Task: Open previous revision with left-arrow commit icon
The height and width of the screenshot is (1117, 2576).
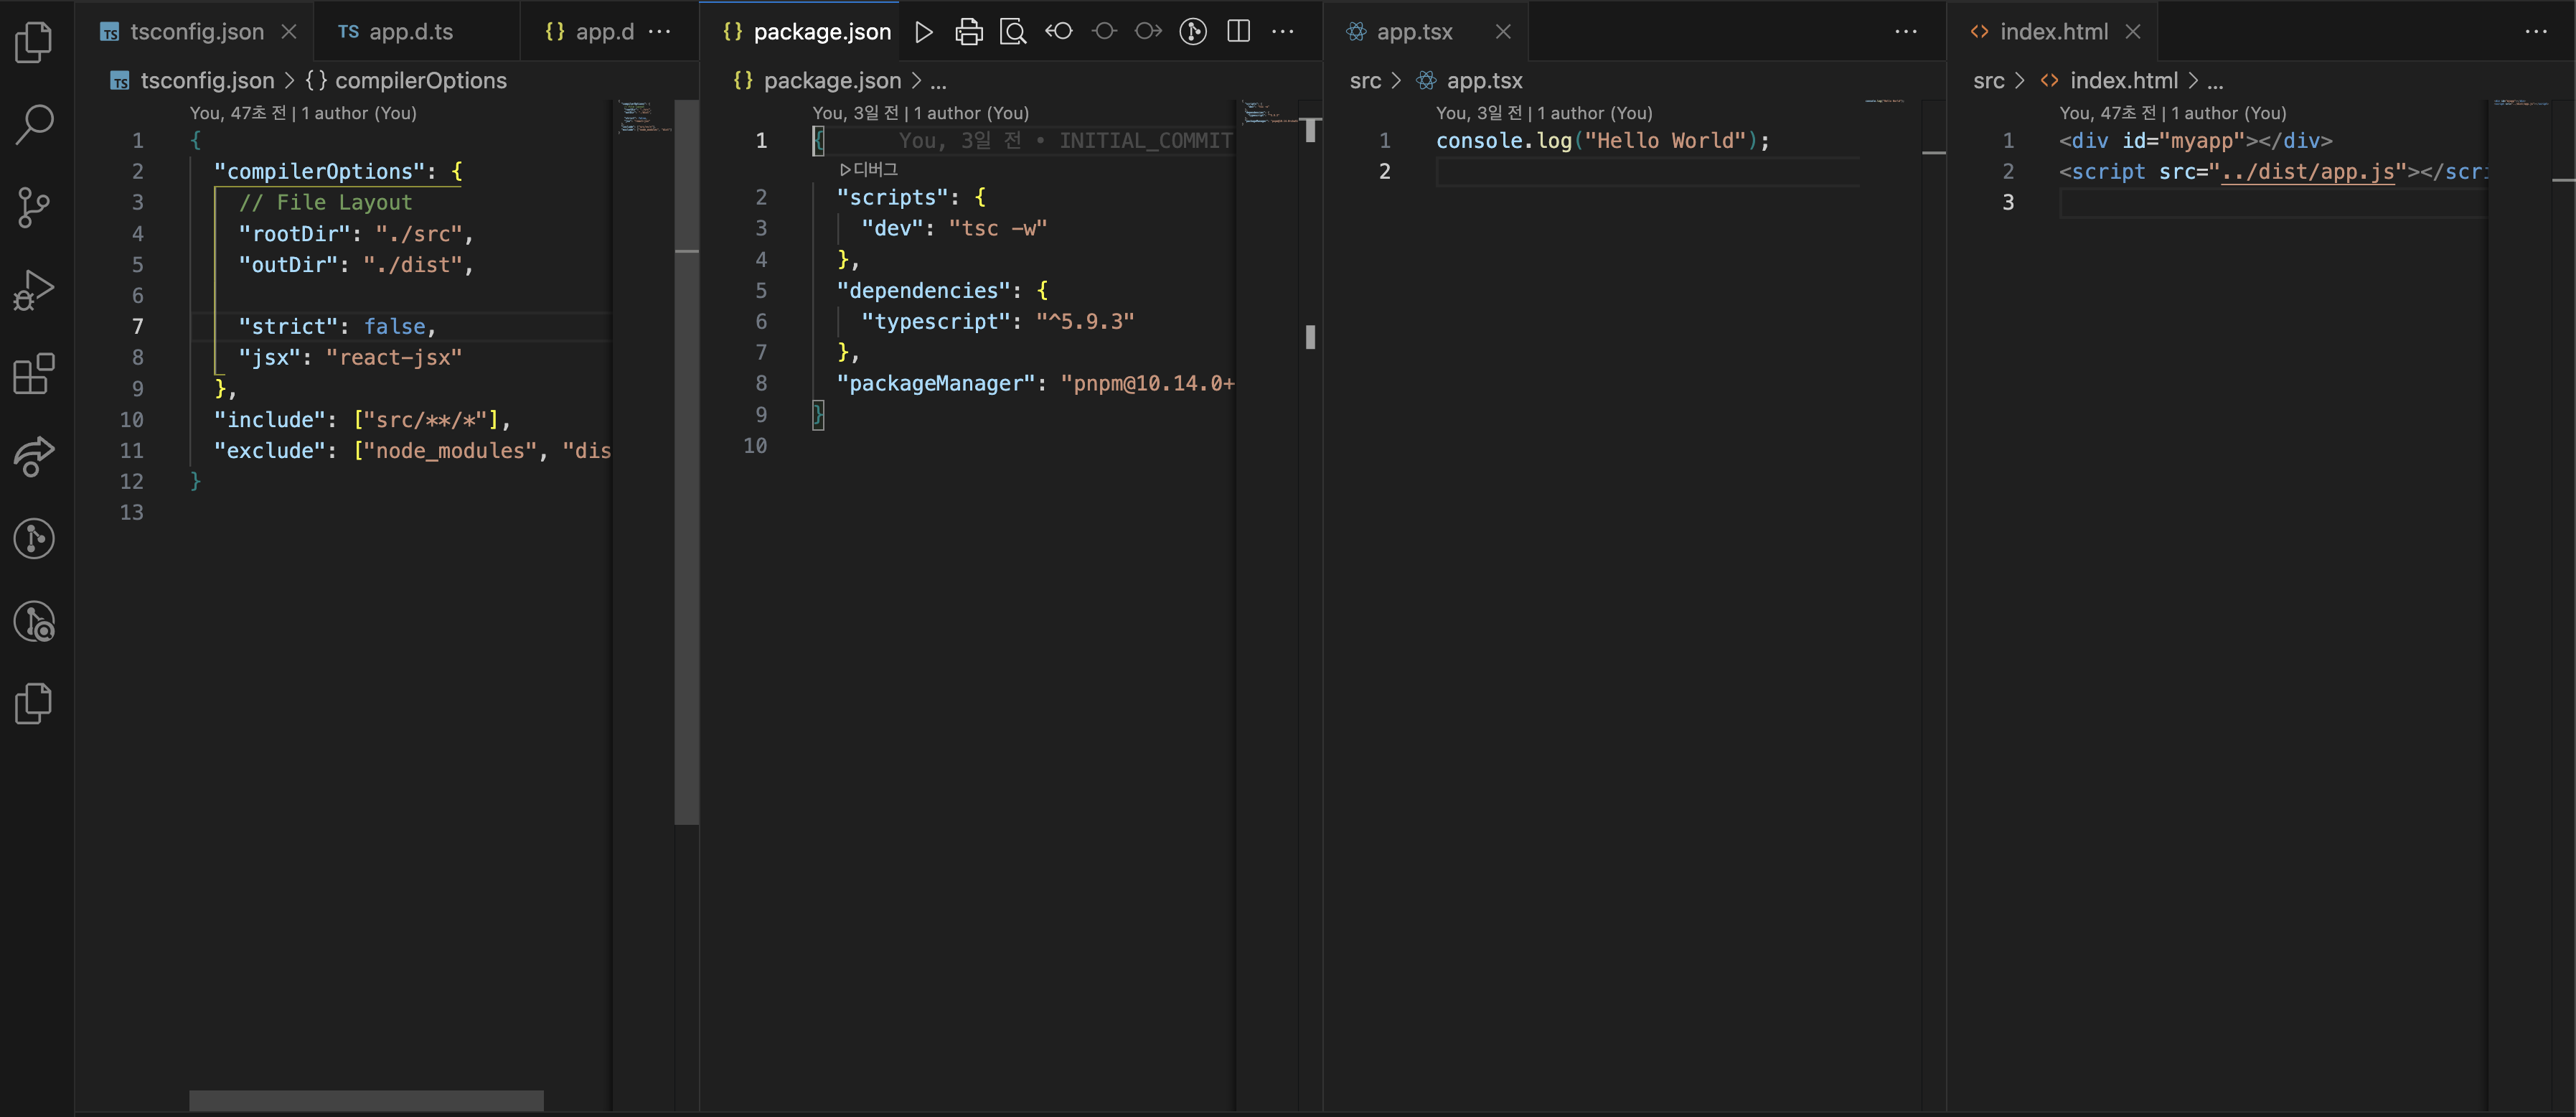Action: click(1059, 32)
